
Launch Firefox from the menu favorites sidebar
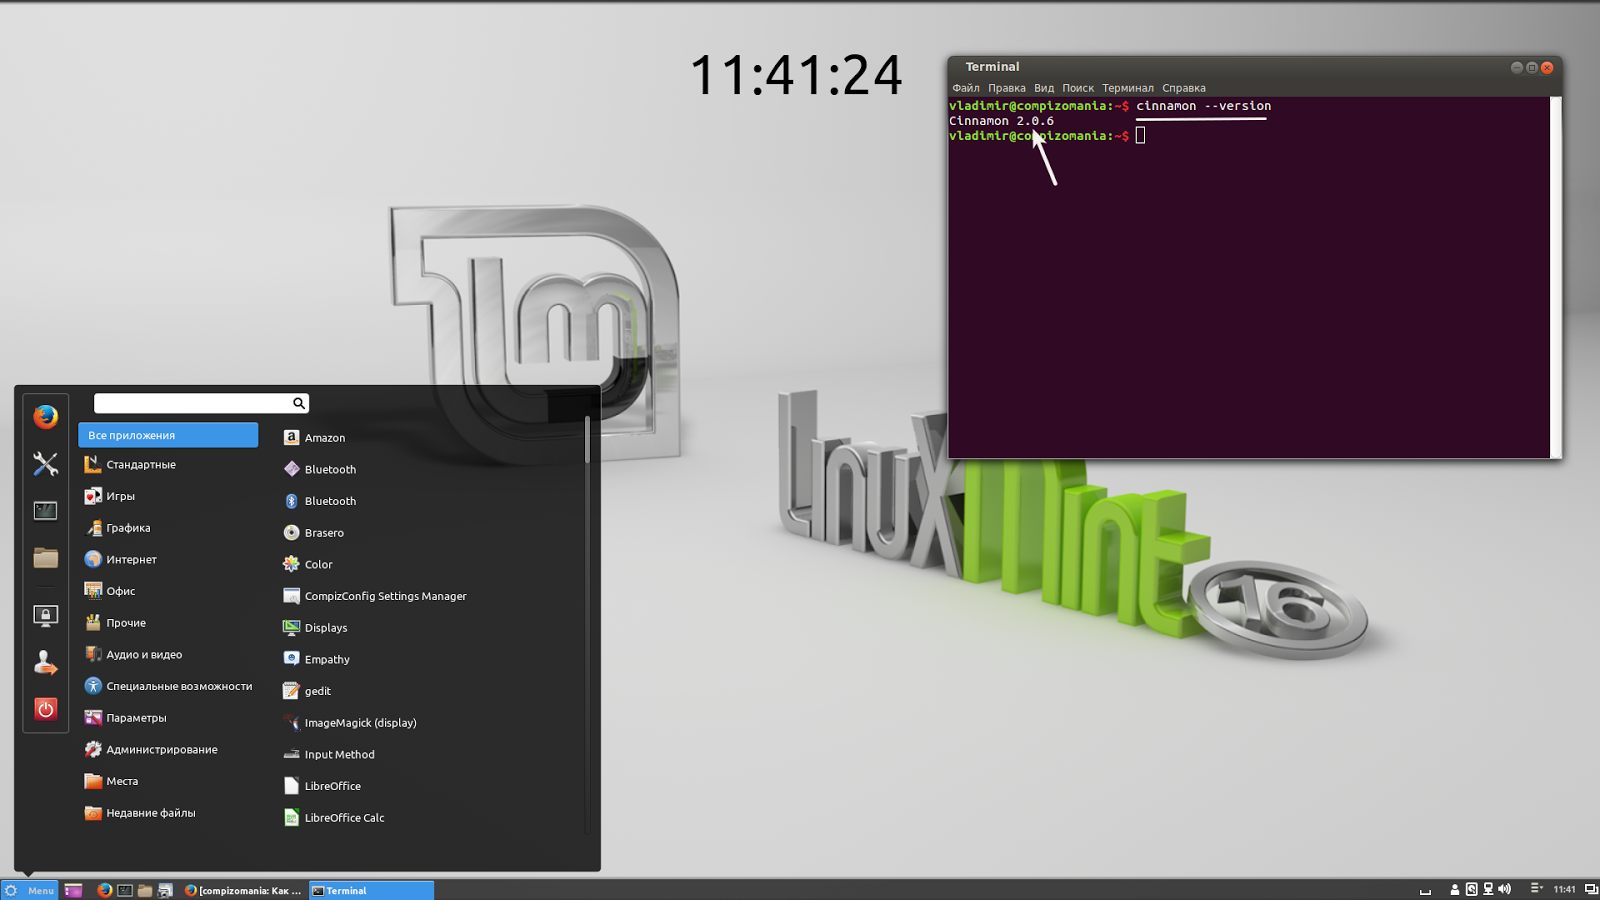coord(45,417)
